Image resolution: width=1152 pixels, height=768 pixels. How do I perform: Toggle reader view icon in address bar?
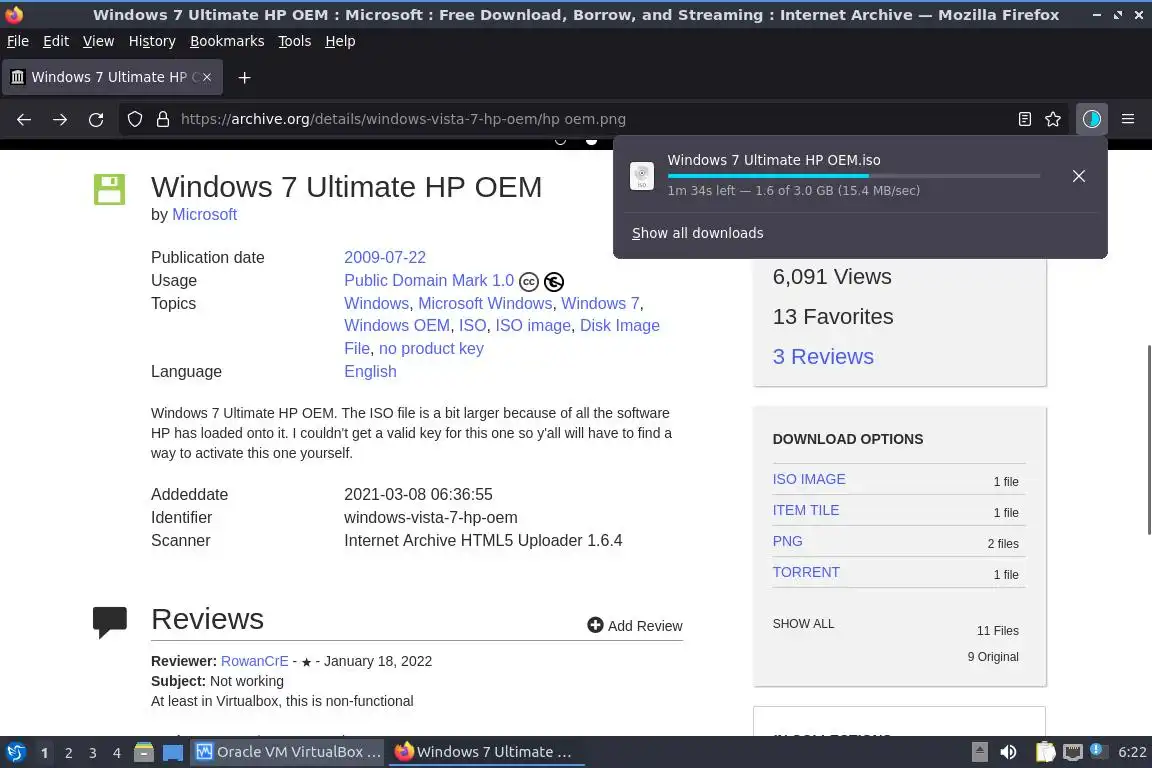coord(1025,119)
